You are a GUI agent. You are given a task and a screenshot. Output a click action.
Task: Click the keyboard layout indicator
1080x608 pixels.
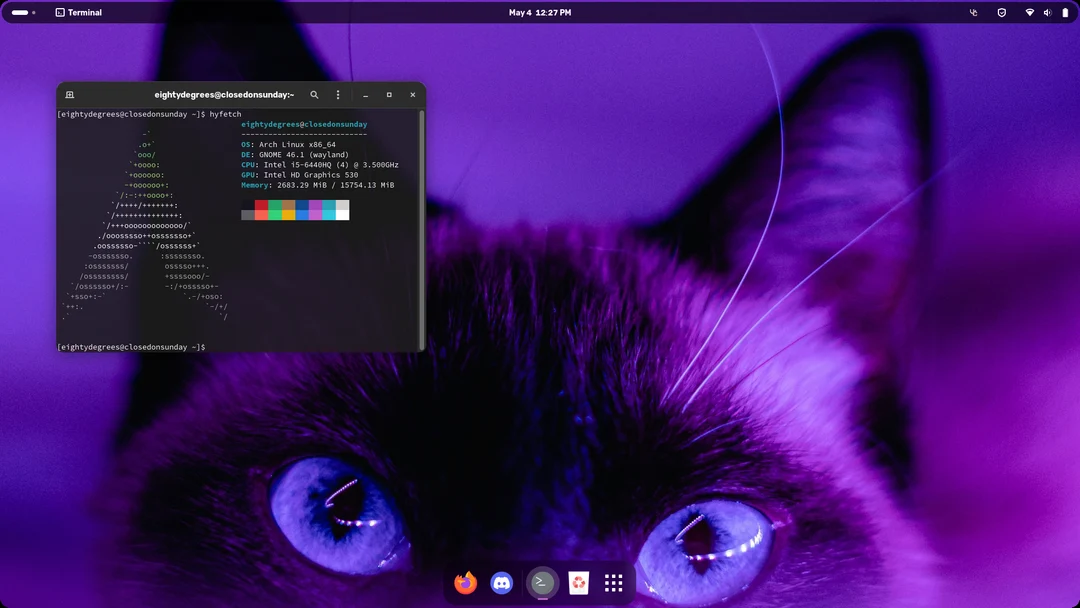click(x=972, y=12)
